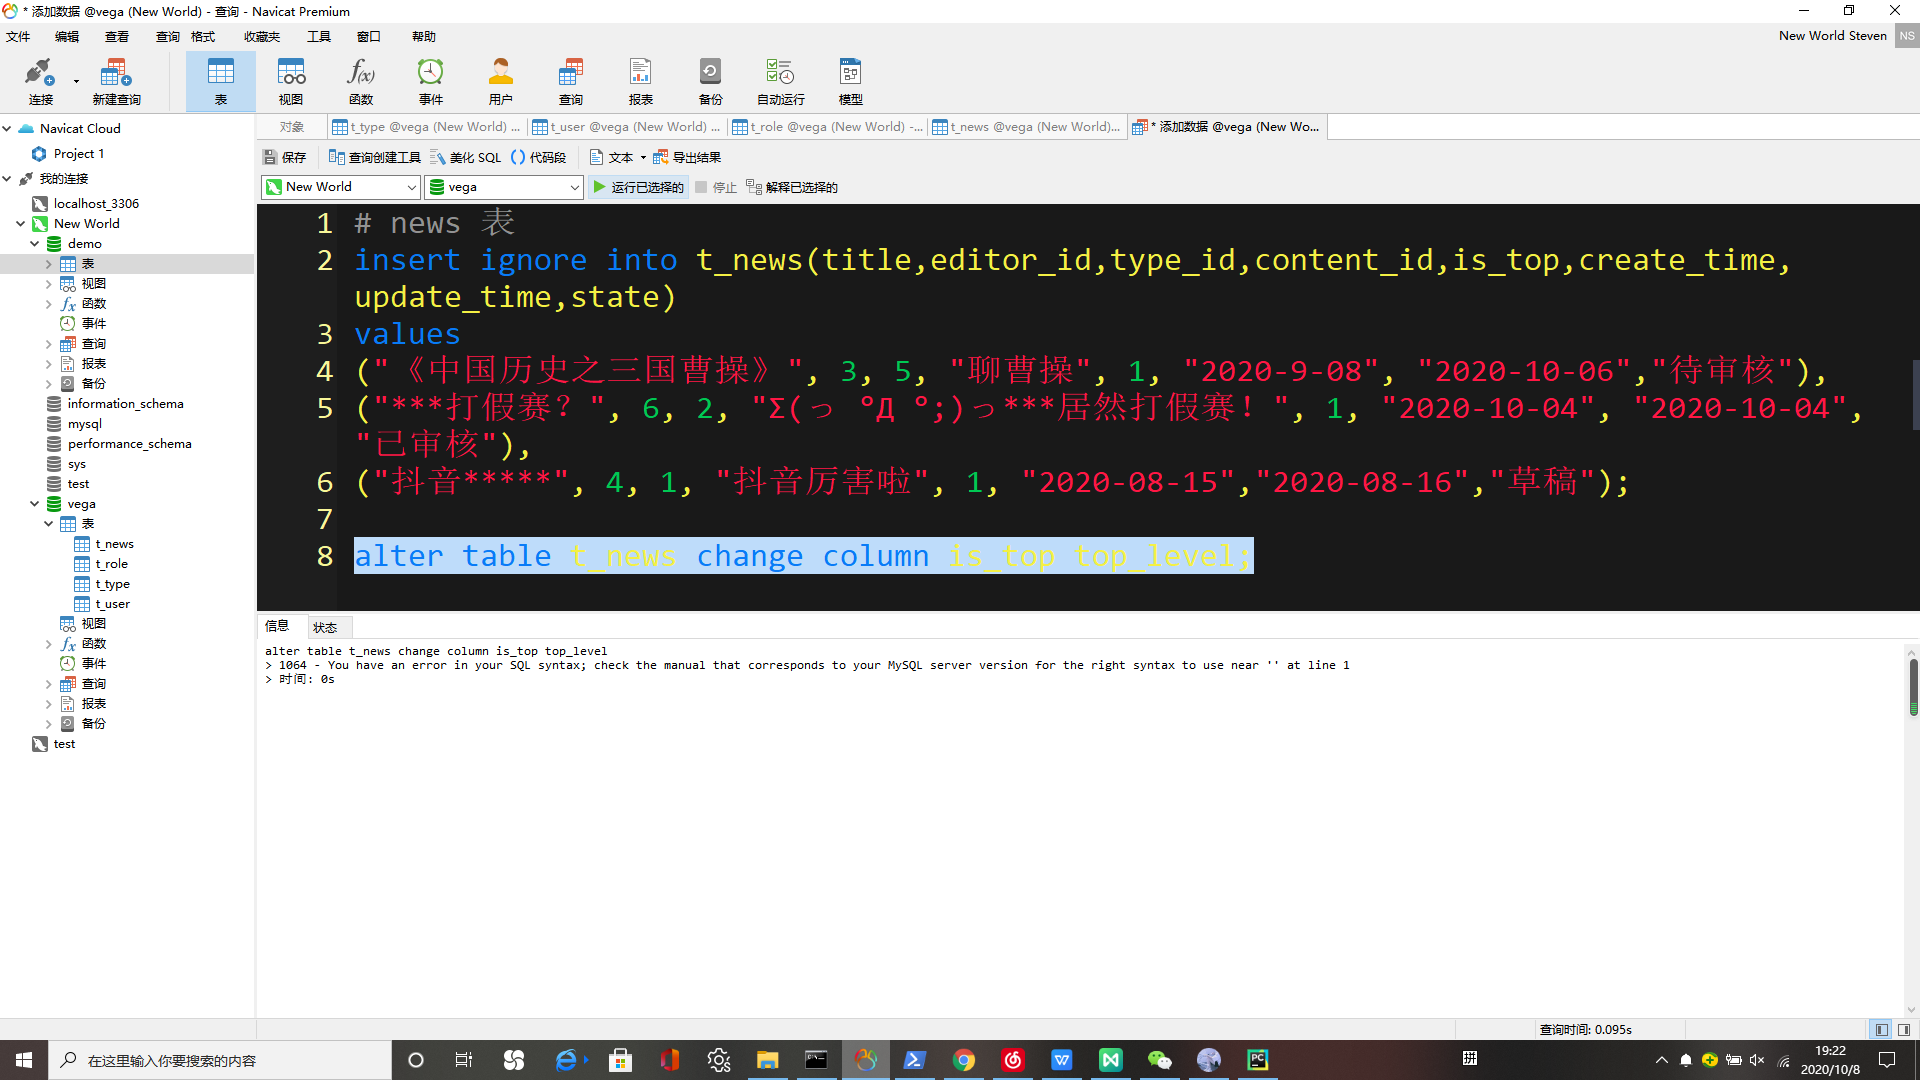Viewport: 1920px width, 1080px height.
Task: Collapse the Navicat Cloud tree node
Action: pyautogui.click(x=7, y=128)
